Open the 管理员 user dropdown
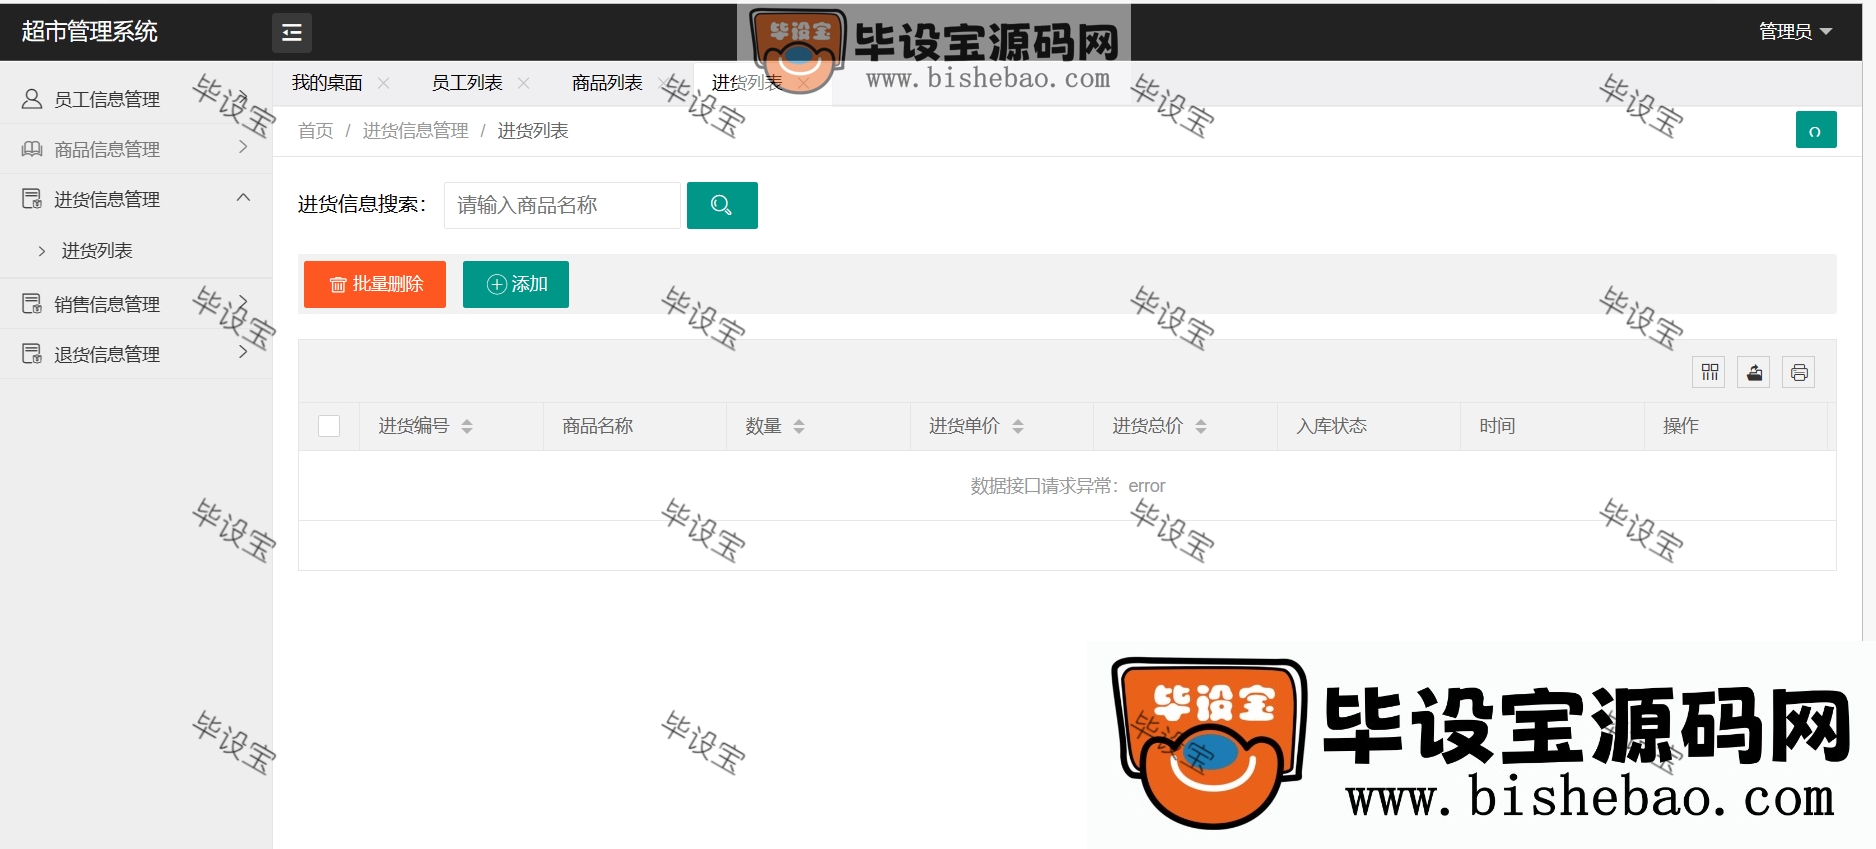 point(1795,32)
